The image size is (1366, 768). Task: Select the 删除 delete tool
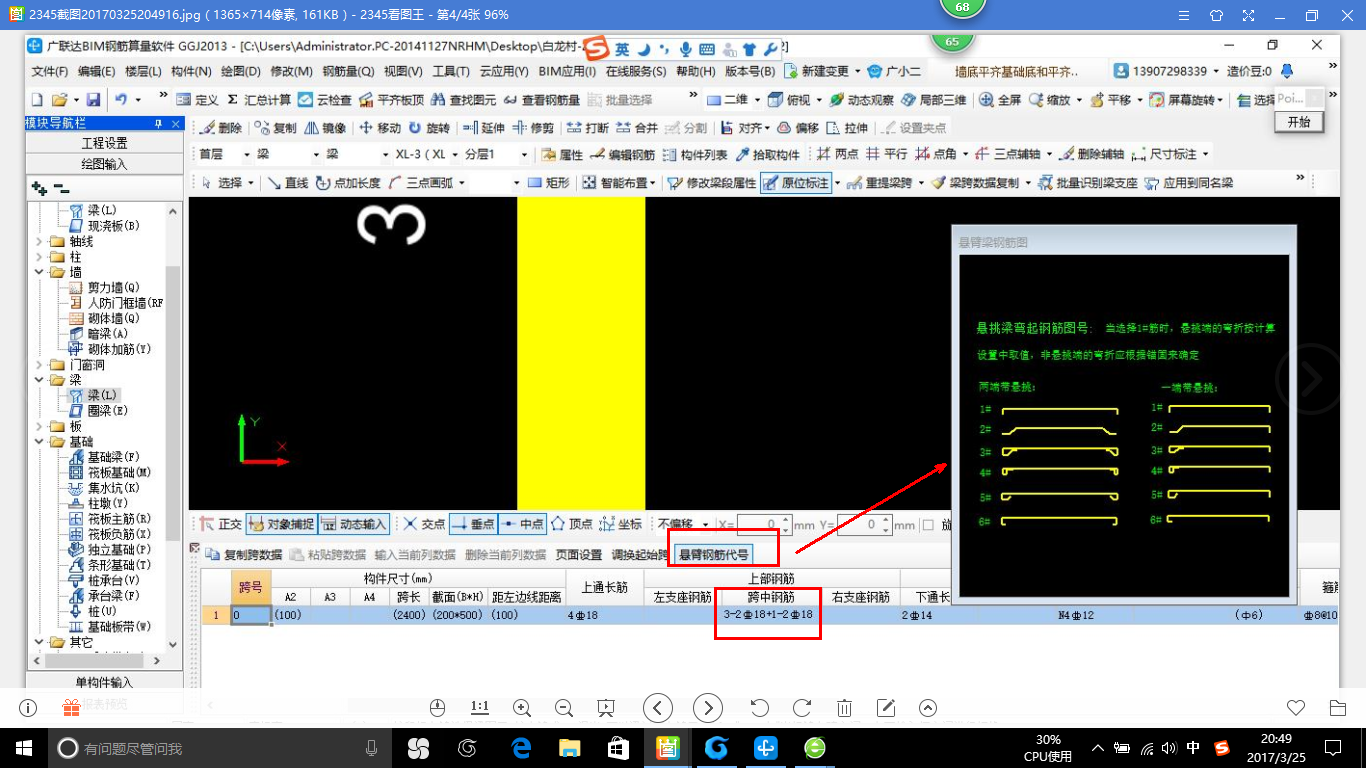(221, 128)
